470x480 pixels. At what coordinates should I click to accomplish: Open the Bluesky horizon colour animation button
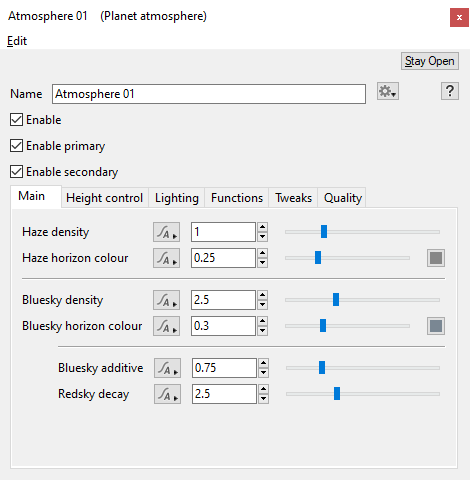click(166, 326)
